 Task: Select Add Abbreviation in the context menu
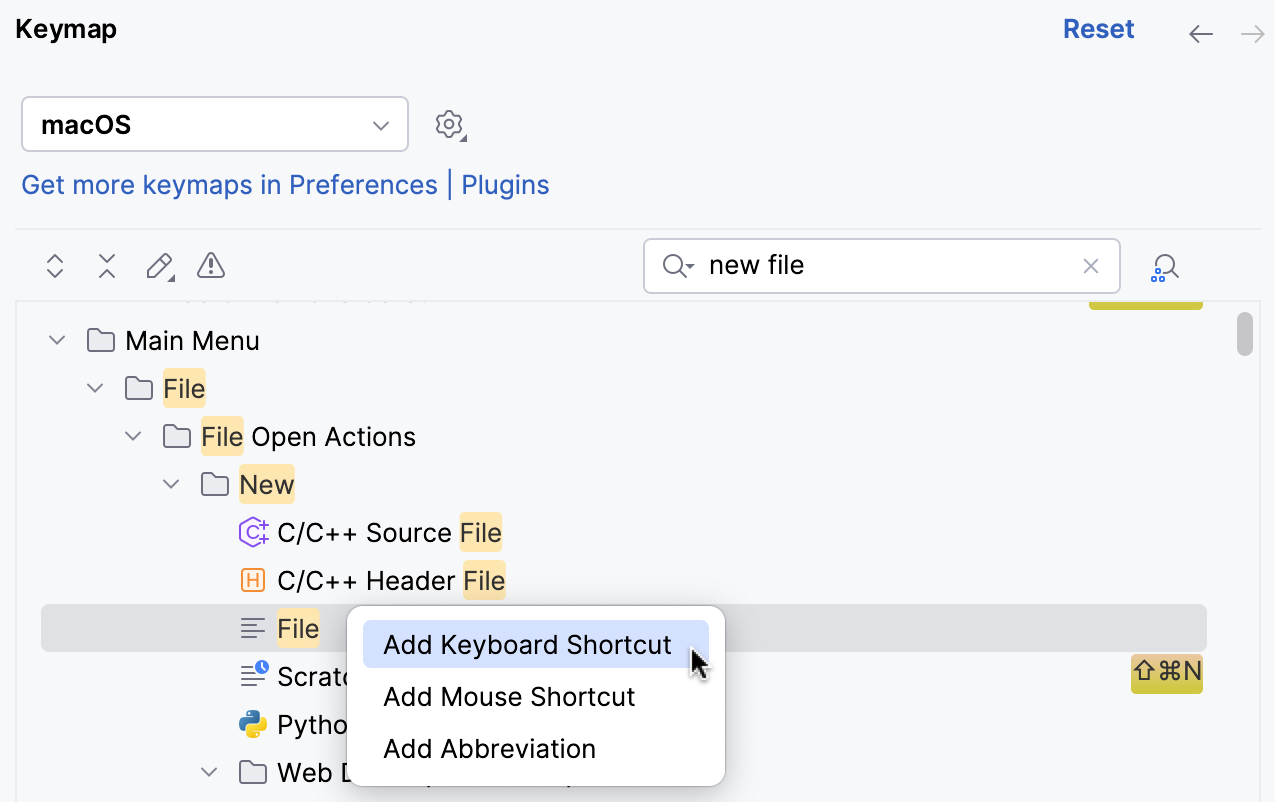489,748
